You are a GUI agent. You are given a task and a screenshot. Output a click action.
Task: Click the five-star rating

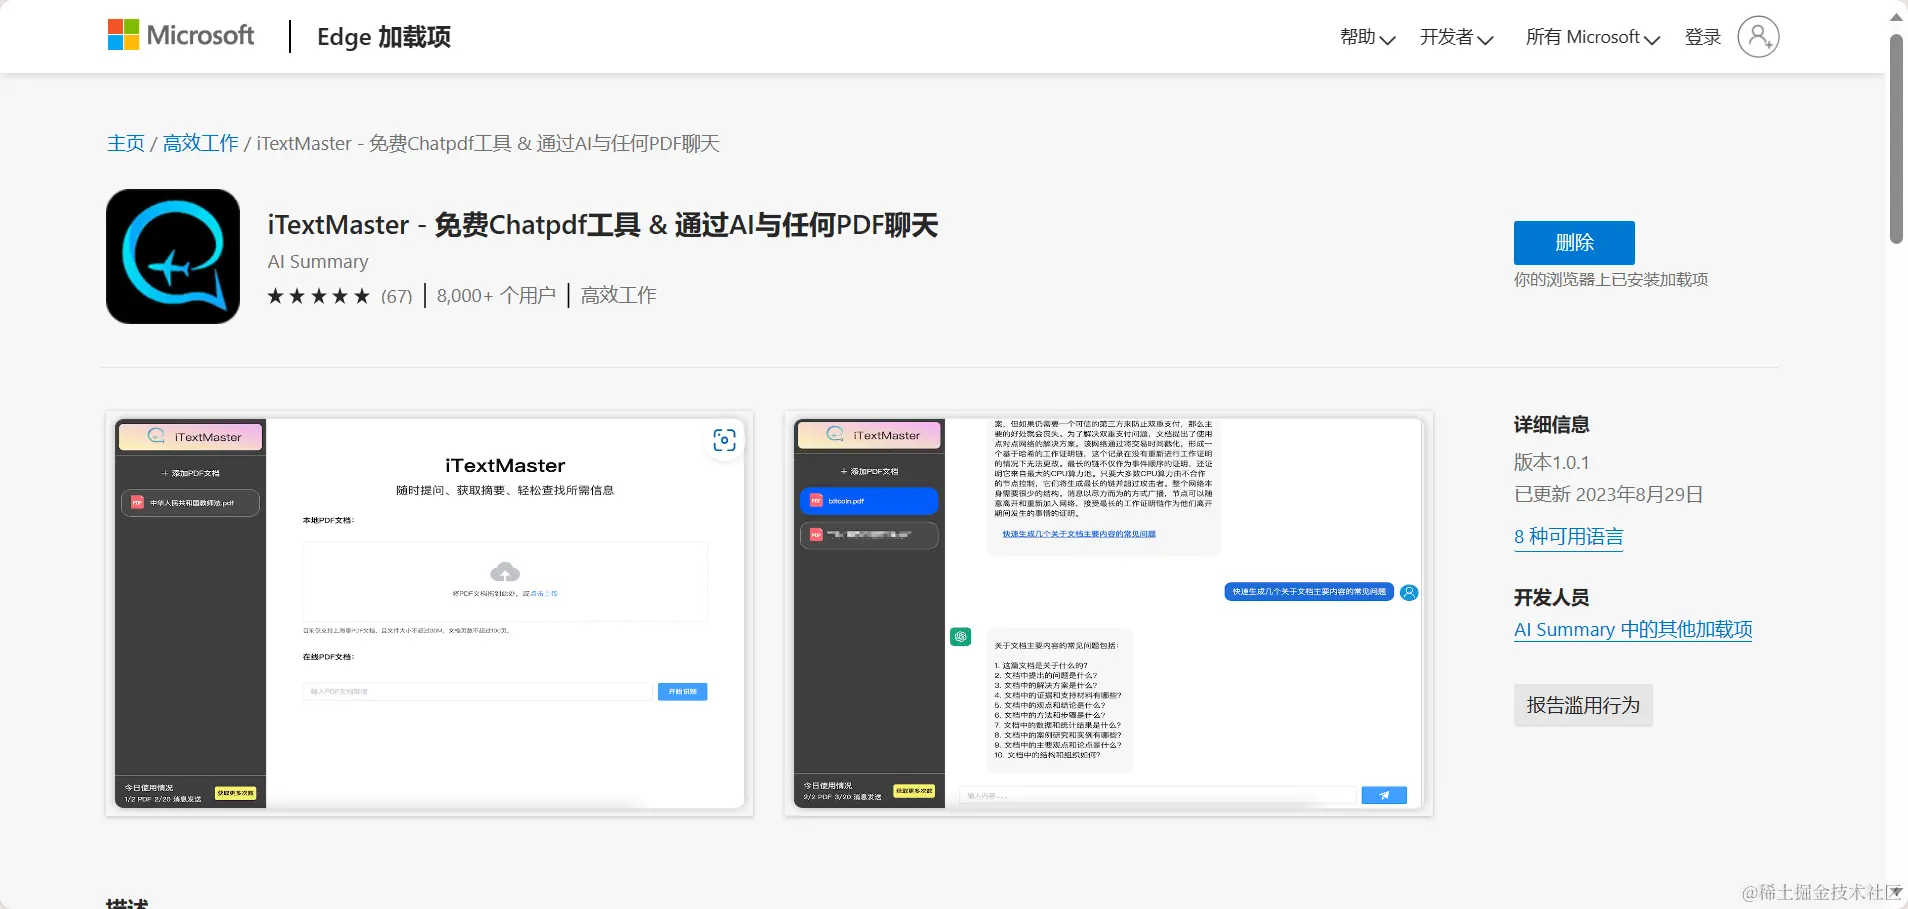coord(319,296)
